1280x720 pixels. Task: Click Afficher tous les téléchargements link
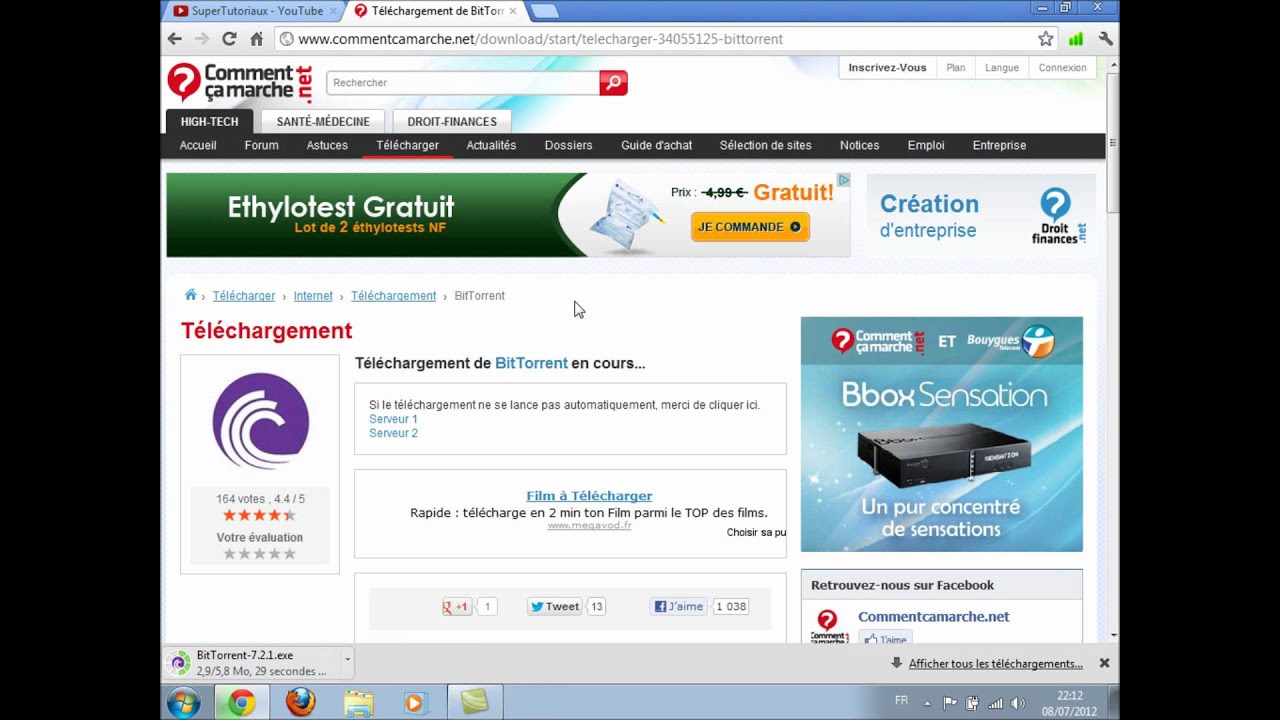(x=995, y=663)
